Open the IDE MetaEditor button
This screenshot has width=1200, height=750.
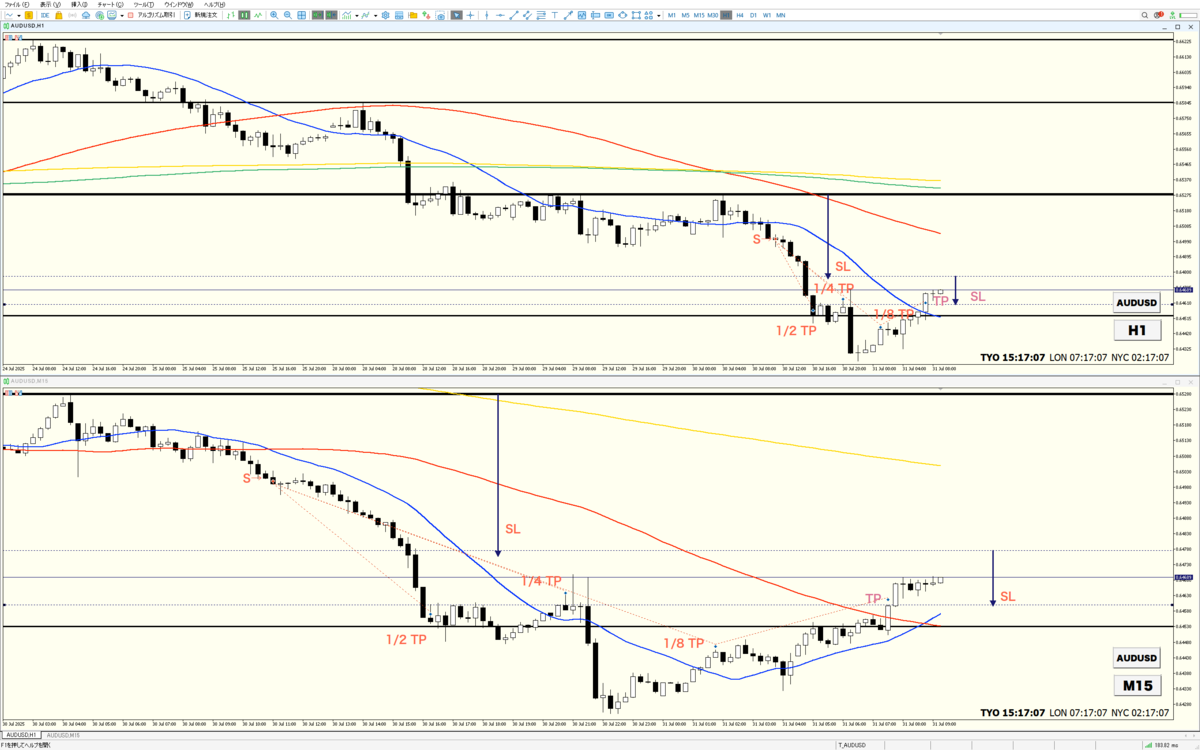pyautogui.click(x=45, y=16)
